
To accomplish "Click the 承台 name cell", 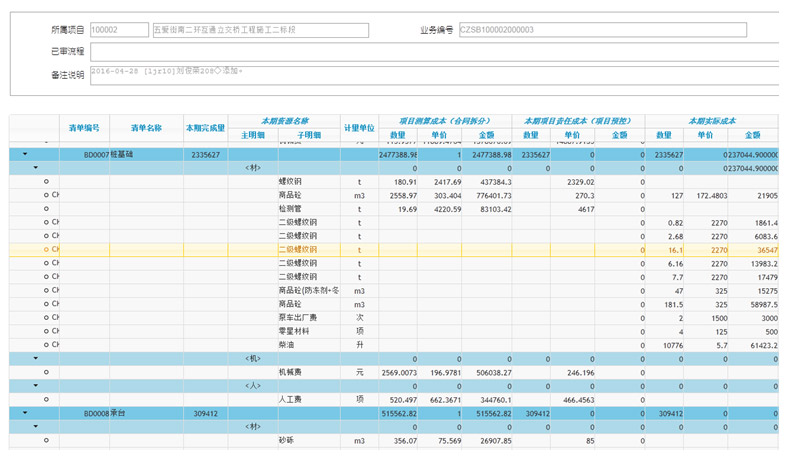I will pos(146,413).
